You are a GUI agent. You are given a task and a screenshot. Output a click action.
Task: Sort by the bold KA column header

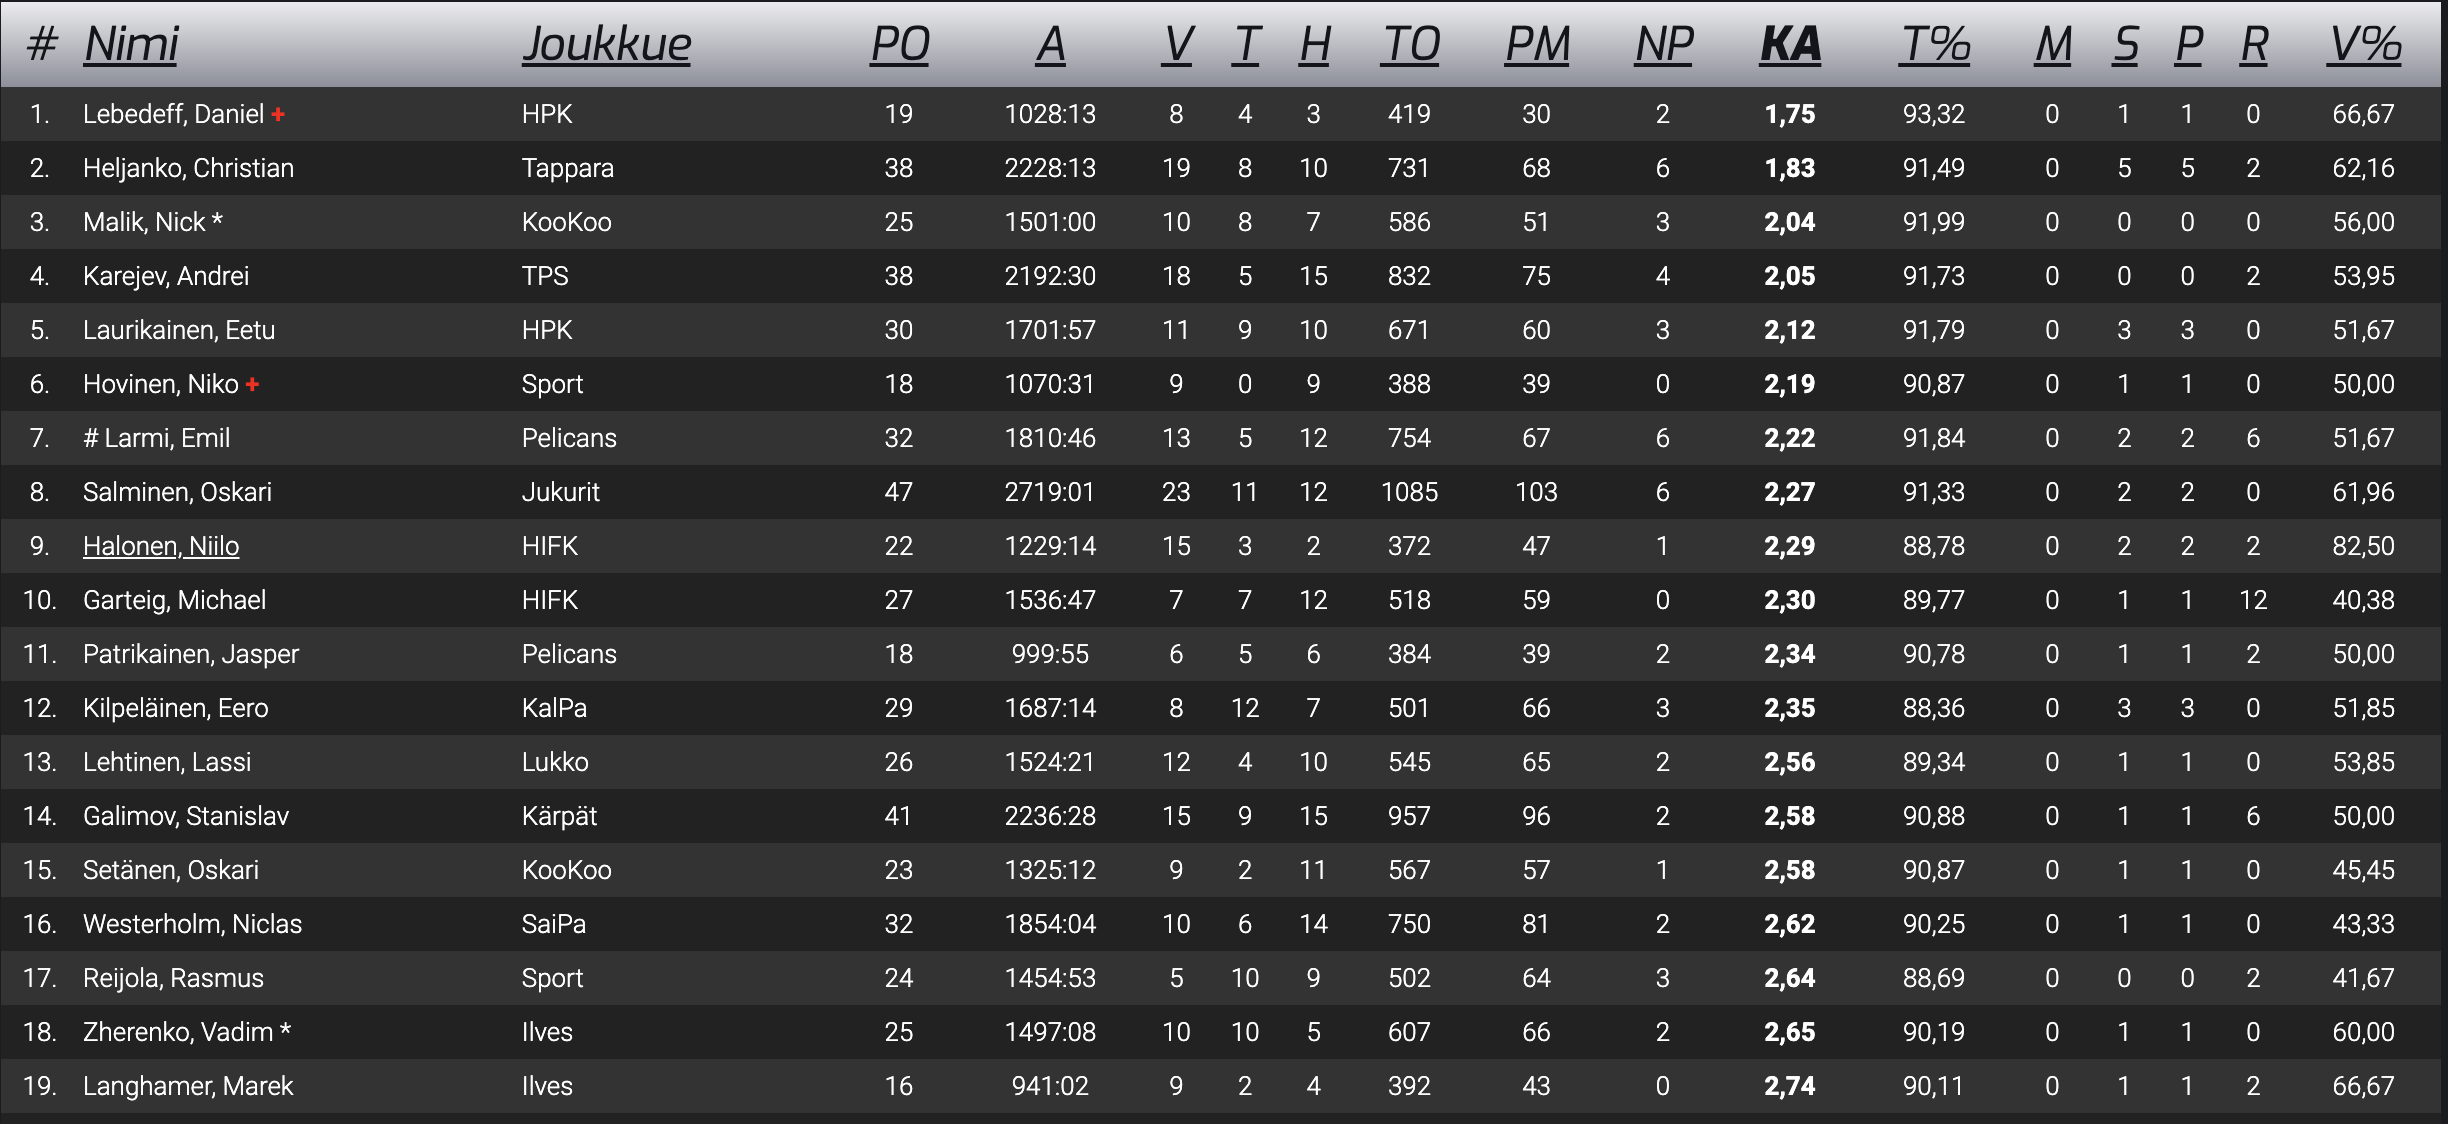[1790, 44]
